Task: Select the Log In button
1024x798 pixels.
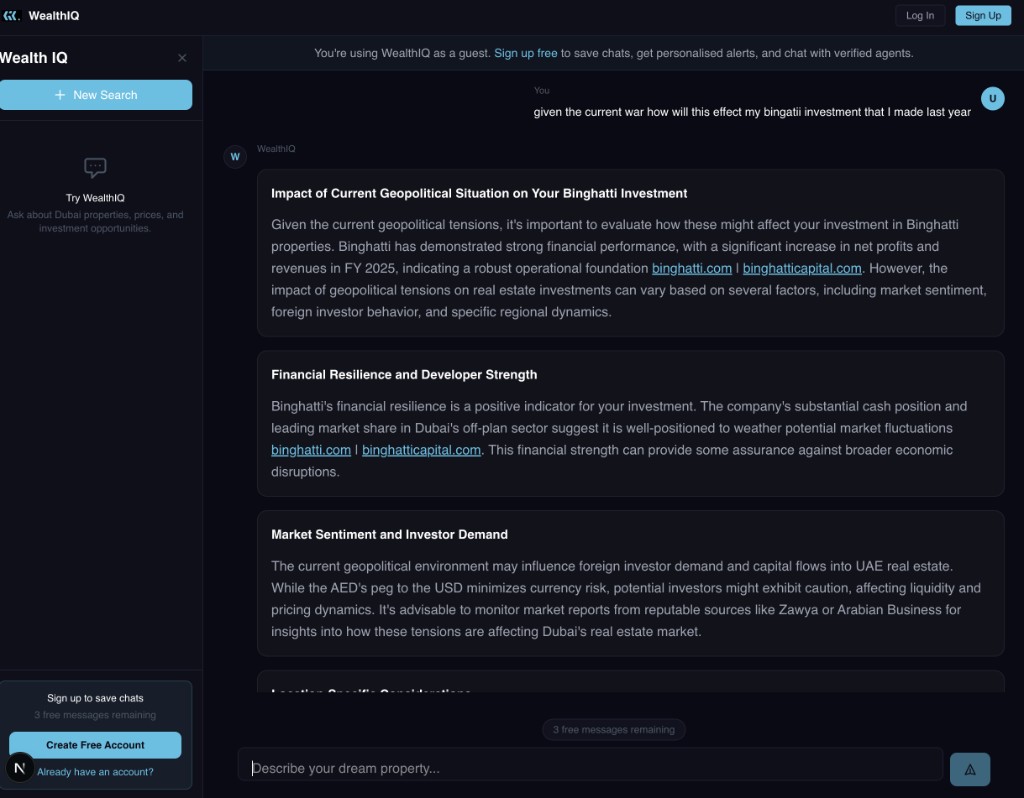Action: pos(920,15)
